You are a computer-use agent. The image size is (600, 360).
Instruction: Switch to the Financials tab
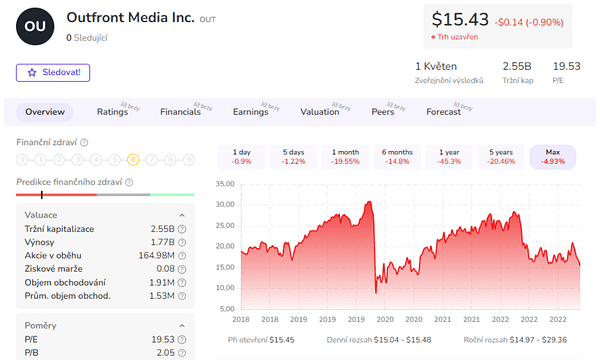(181, 112)
